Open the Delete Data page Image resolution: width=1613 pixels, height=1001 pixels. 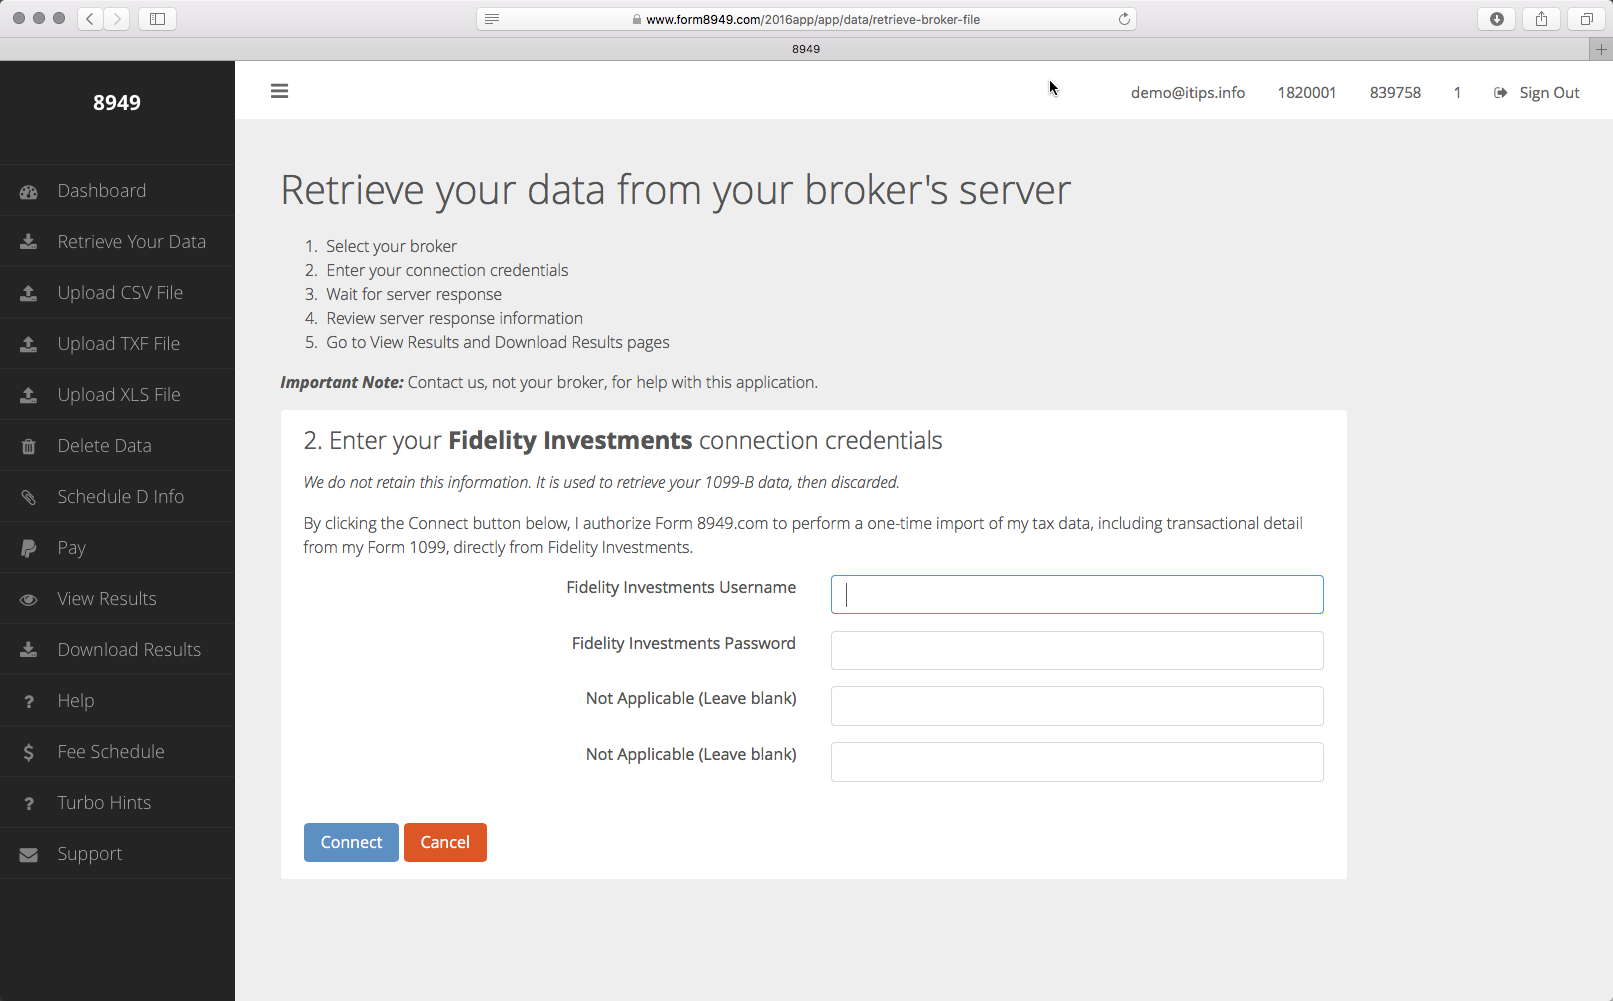pos(117,446)
